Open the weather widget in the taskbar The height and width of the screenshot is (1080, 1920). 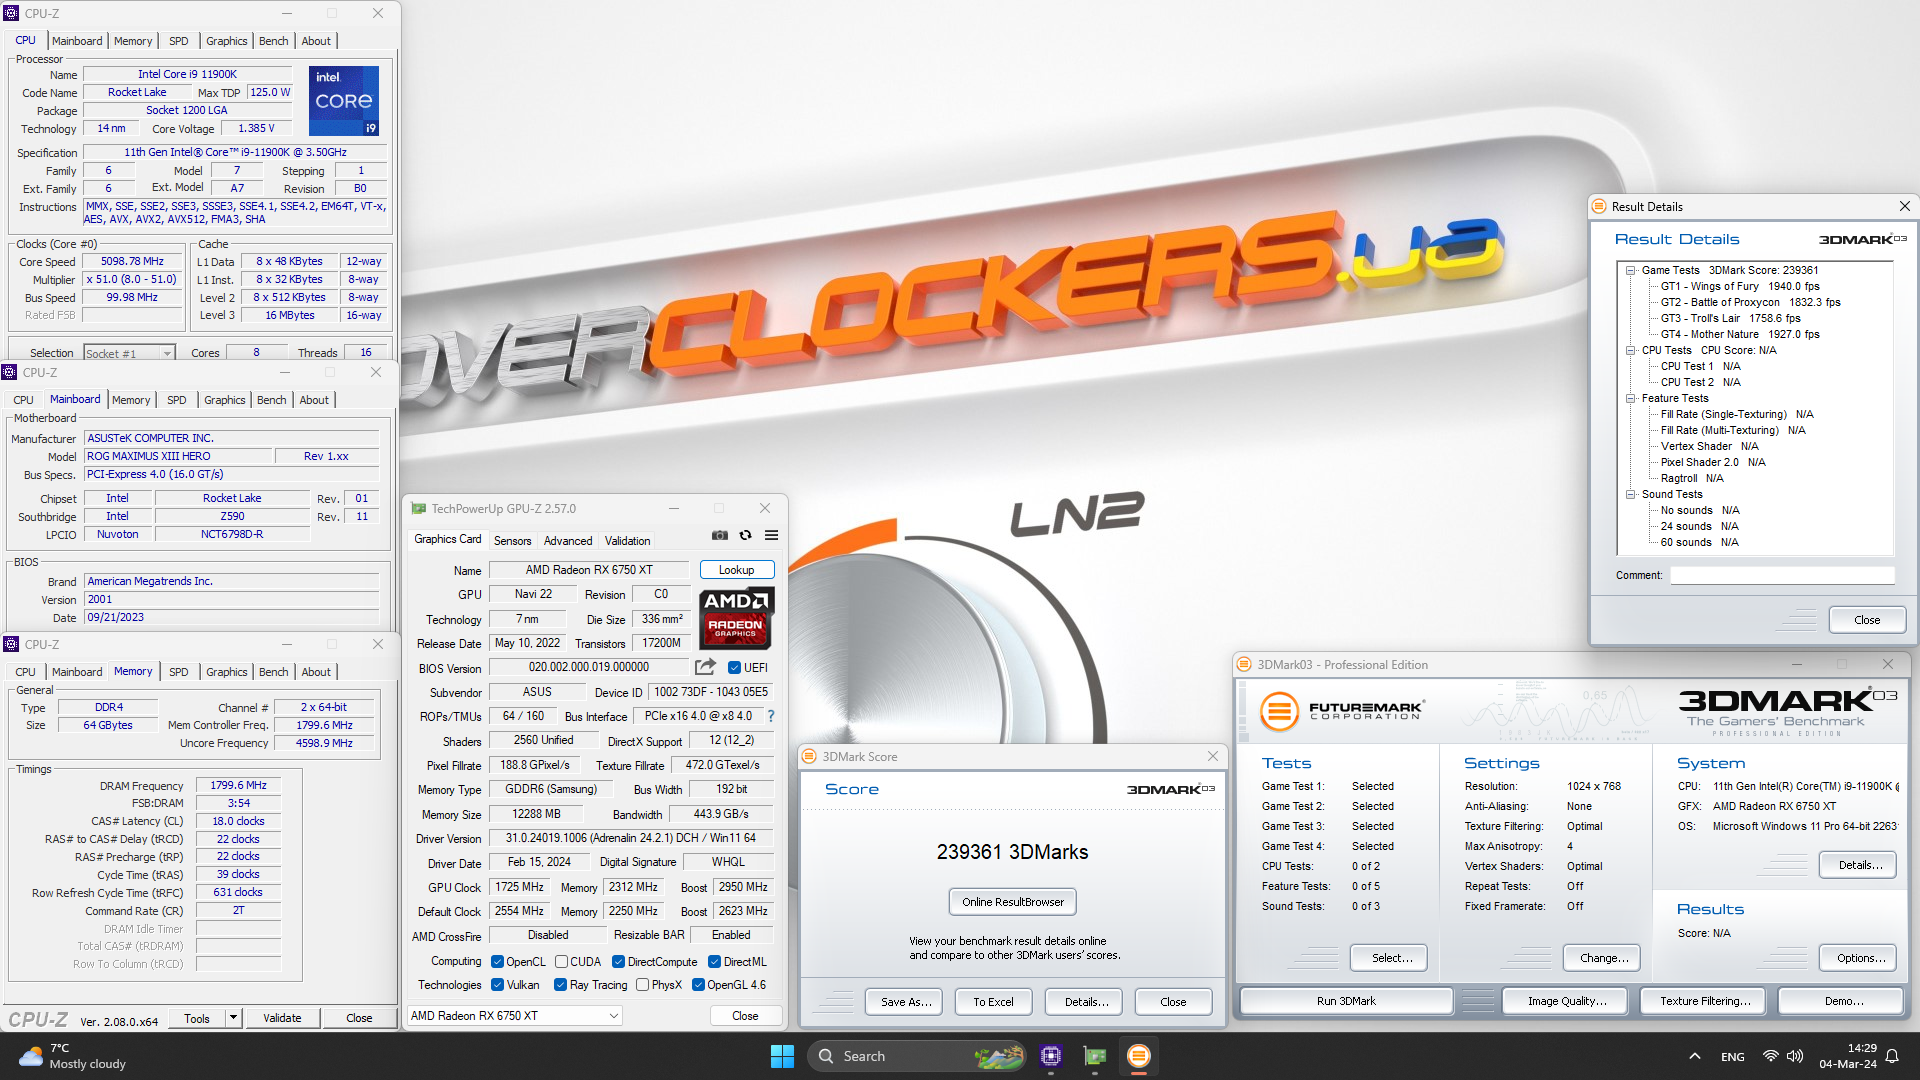click(x=73, y=1056)
